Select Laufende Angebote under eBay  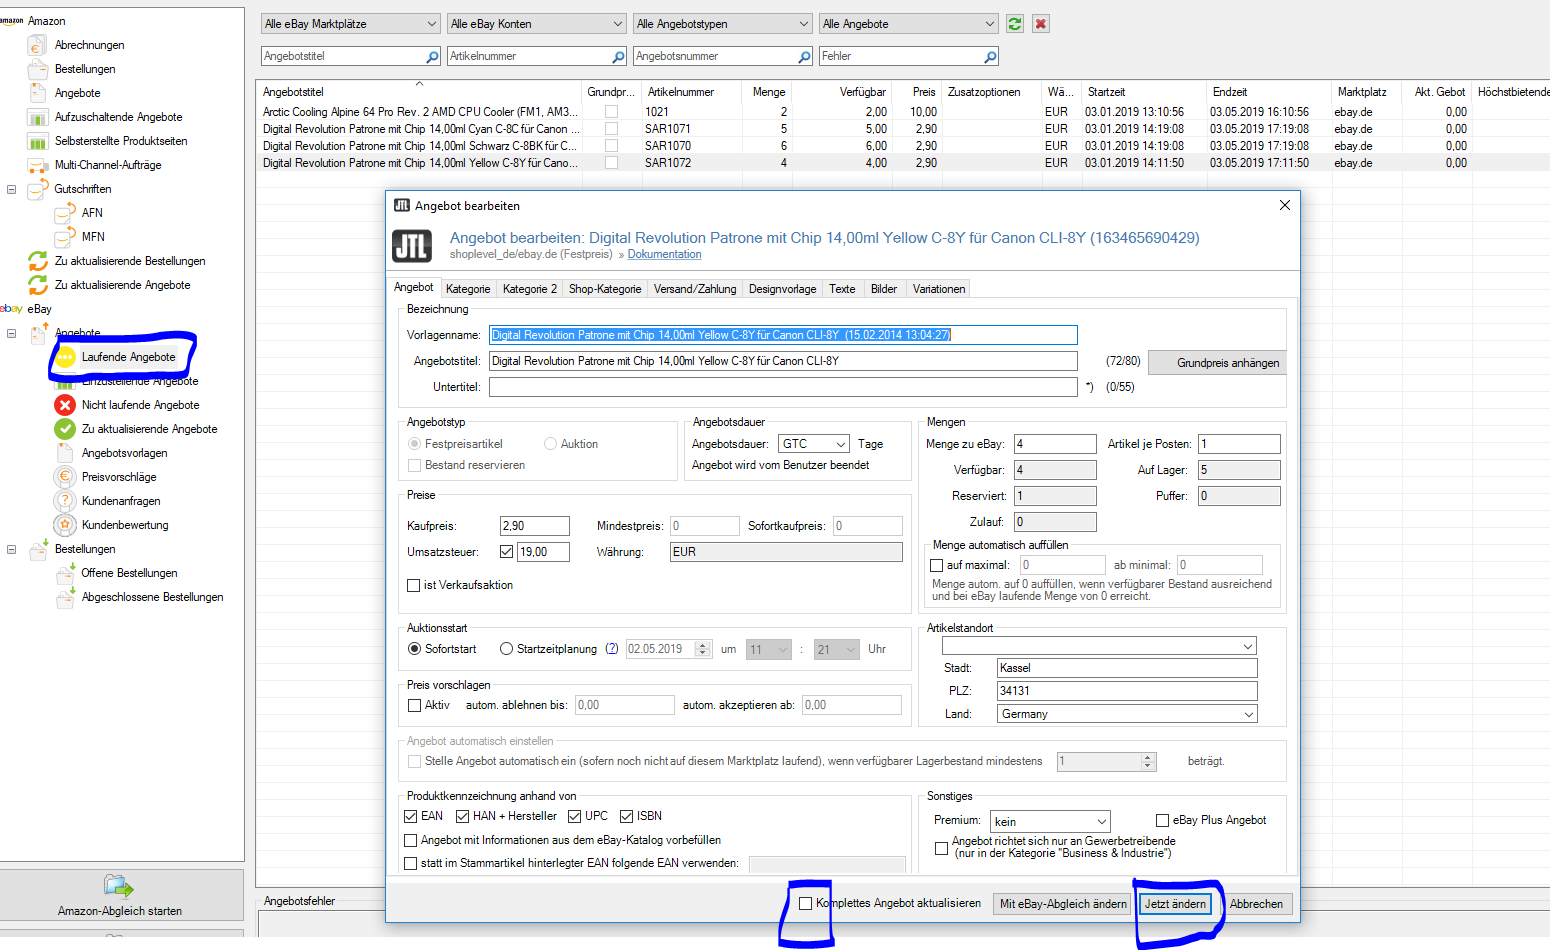coord(128,357)
